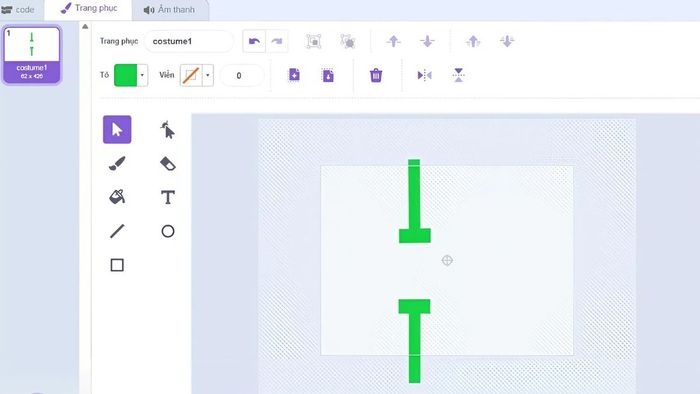
Task: Click the Redo arrow button
Action: point(277,41)
